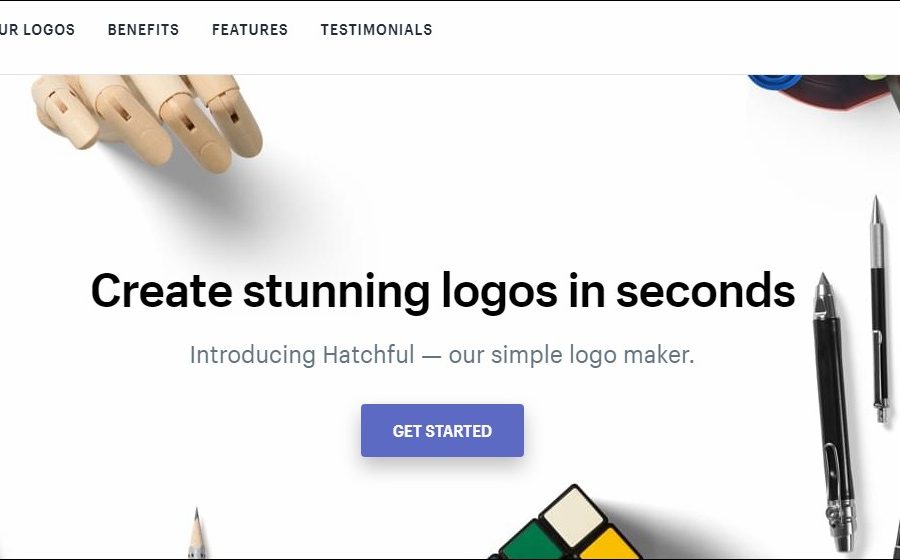Jump to the Features section
Viewport: 900px width, 560px height.
pyautogui.click(x=250, y=30)
